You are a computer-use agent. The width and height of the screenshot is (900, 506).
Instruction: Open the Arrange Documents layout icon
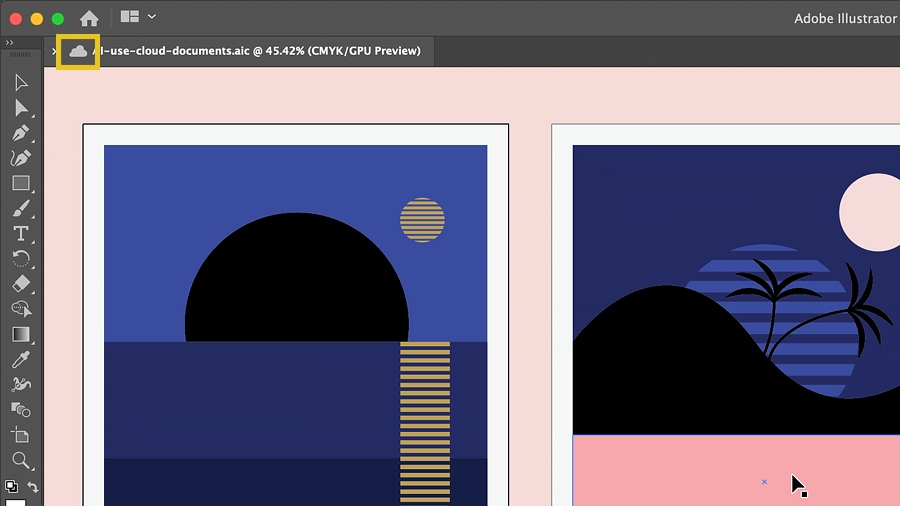click(130, 17)
